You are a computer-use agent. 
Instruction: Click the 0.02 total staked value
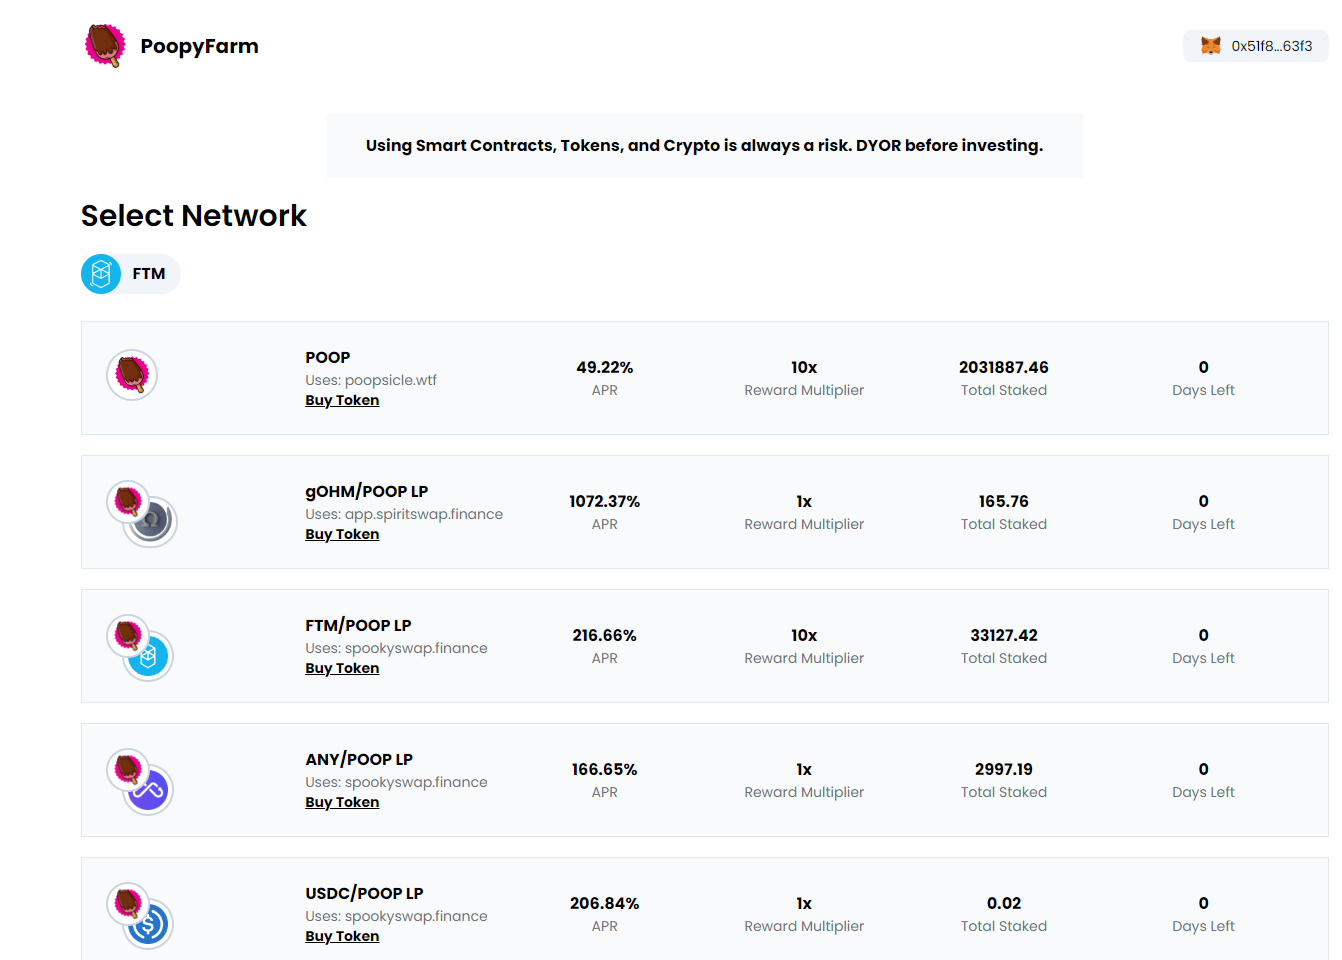(x=1004, y=903)
